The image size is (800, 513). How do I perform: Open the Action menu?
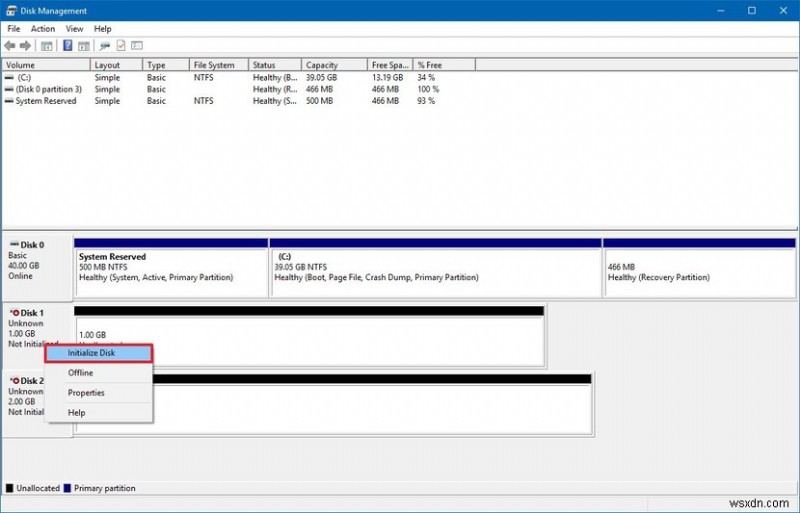(43, 29)
